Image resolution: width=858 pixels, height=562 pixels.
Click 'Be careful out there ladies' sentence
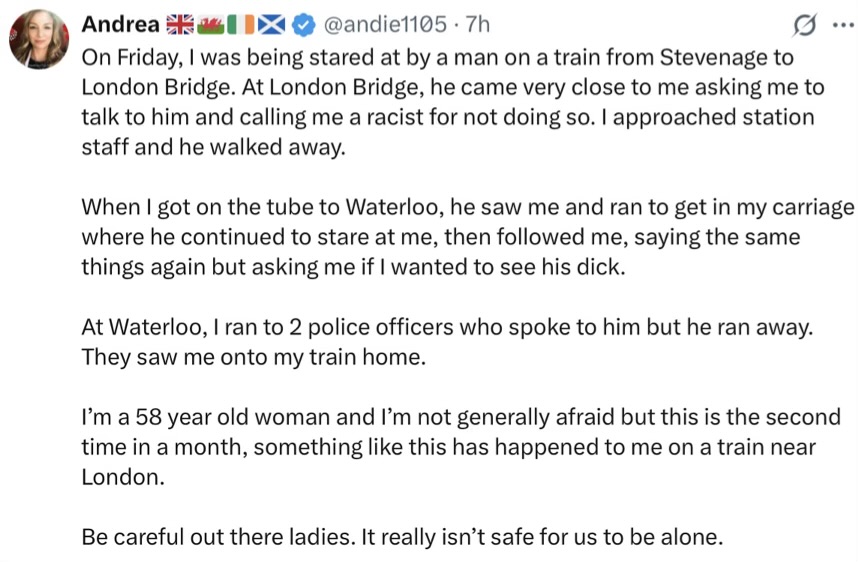tap(400, 536)
